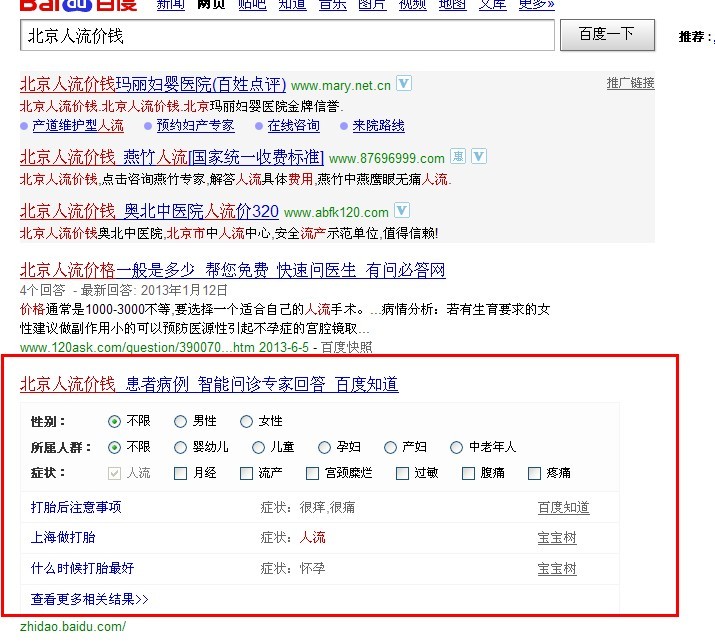Click the Baidu logo

[x=78, y=5]
